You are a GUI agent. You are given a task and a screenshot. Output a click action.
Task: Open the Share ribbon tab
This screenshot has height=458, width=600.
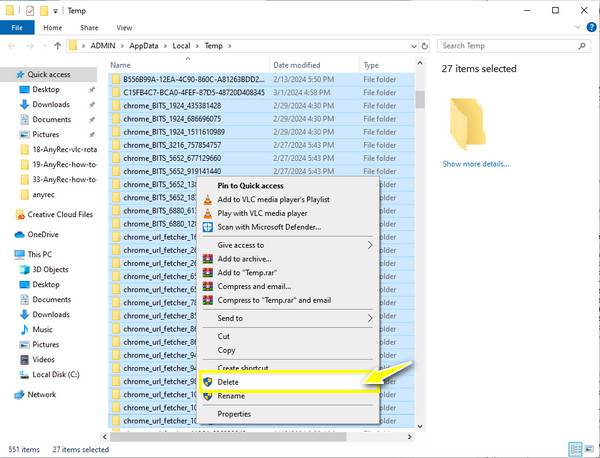tap(89, 28)
